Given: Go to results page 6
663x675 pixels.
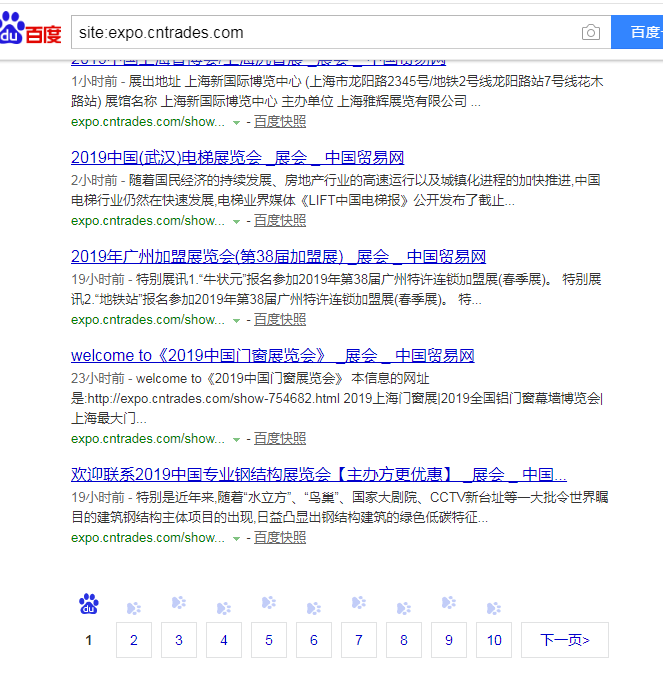Looking at the screenshot, I should 314,640.
